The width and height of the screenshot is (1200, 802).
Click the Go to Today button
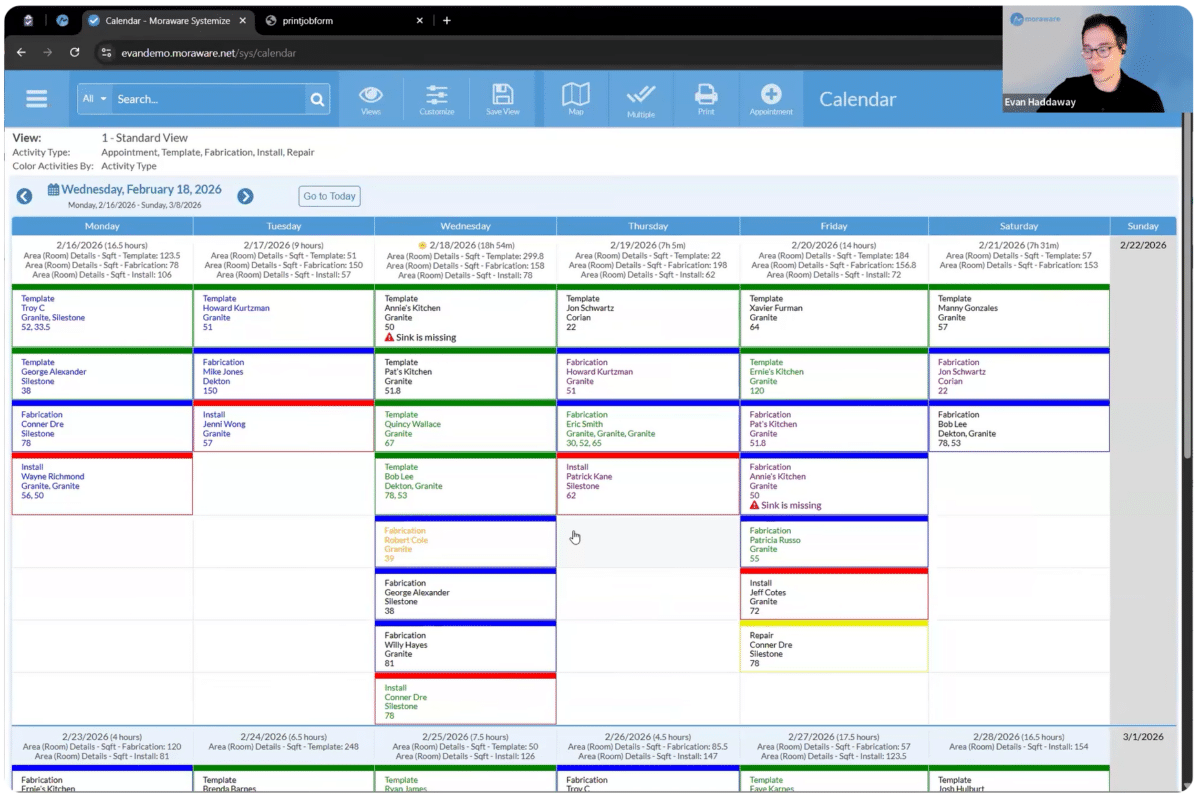329,196
